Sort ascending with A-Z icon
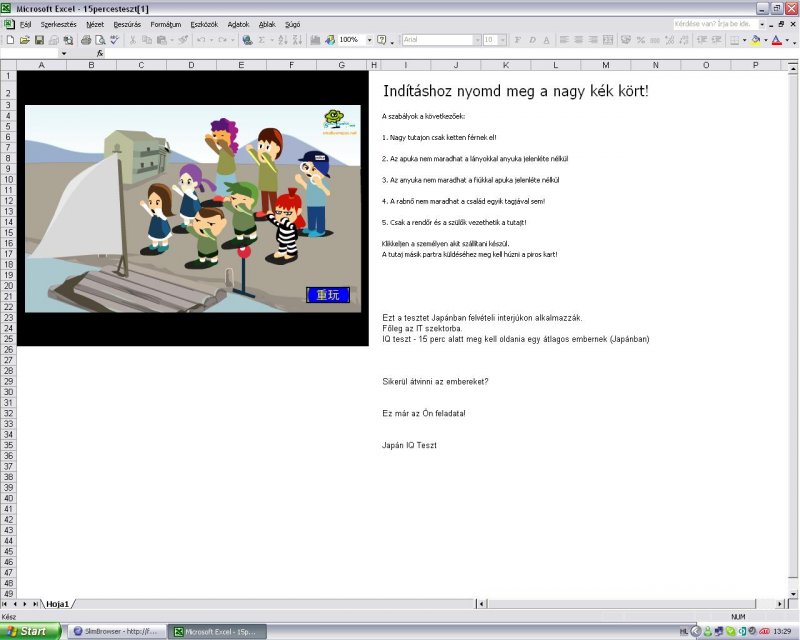 point(283,40)
